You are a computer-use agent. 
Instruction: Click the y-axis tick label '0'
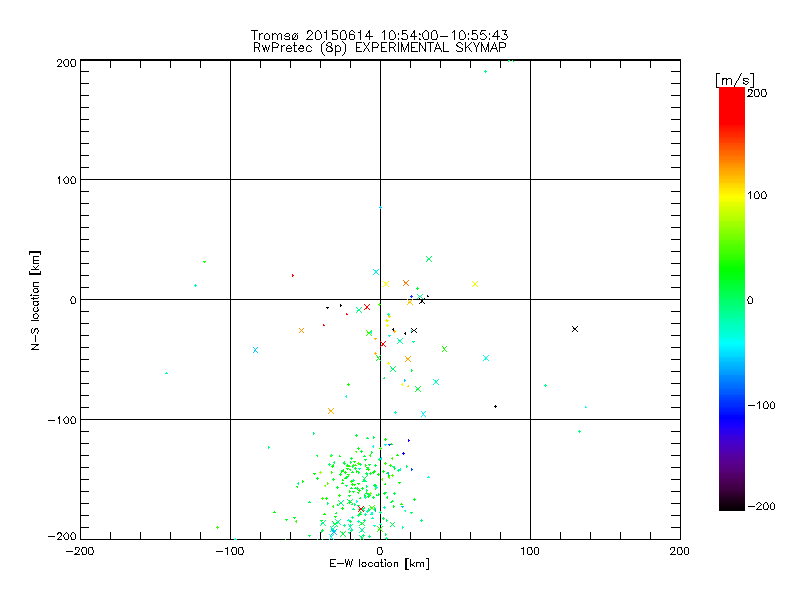click(73, 300)
